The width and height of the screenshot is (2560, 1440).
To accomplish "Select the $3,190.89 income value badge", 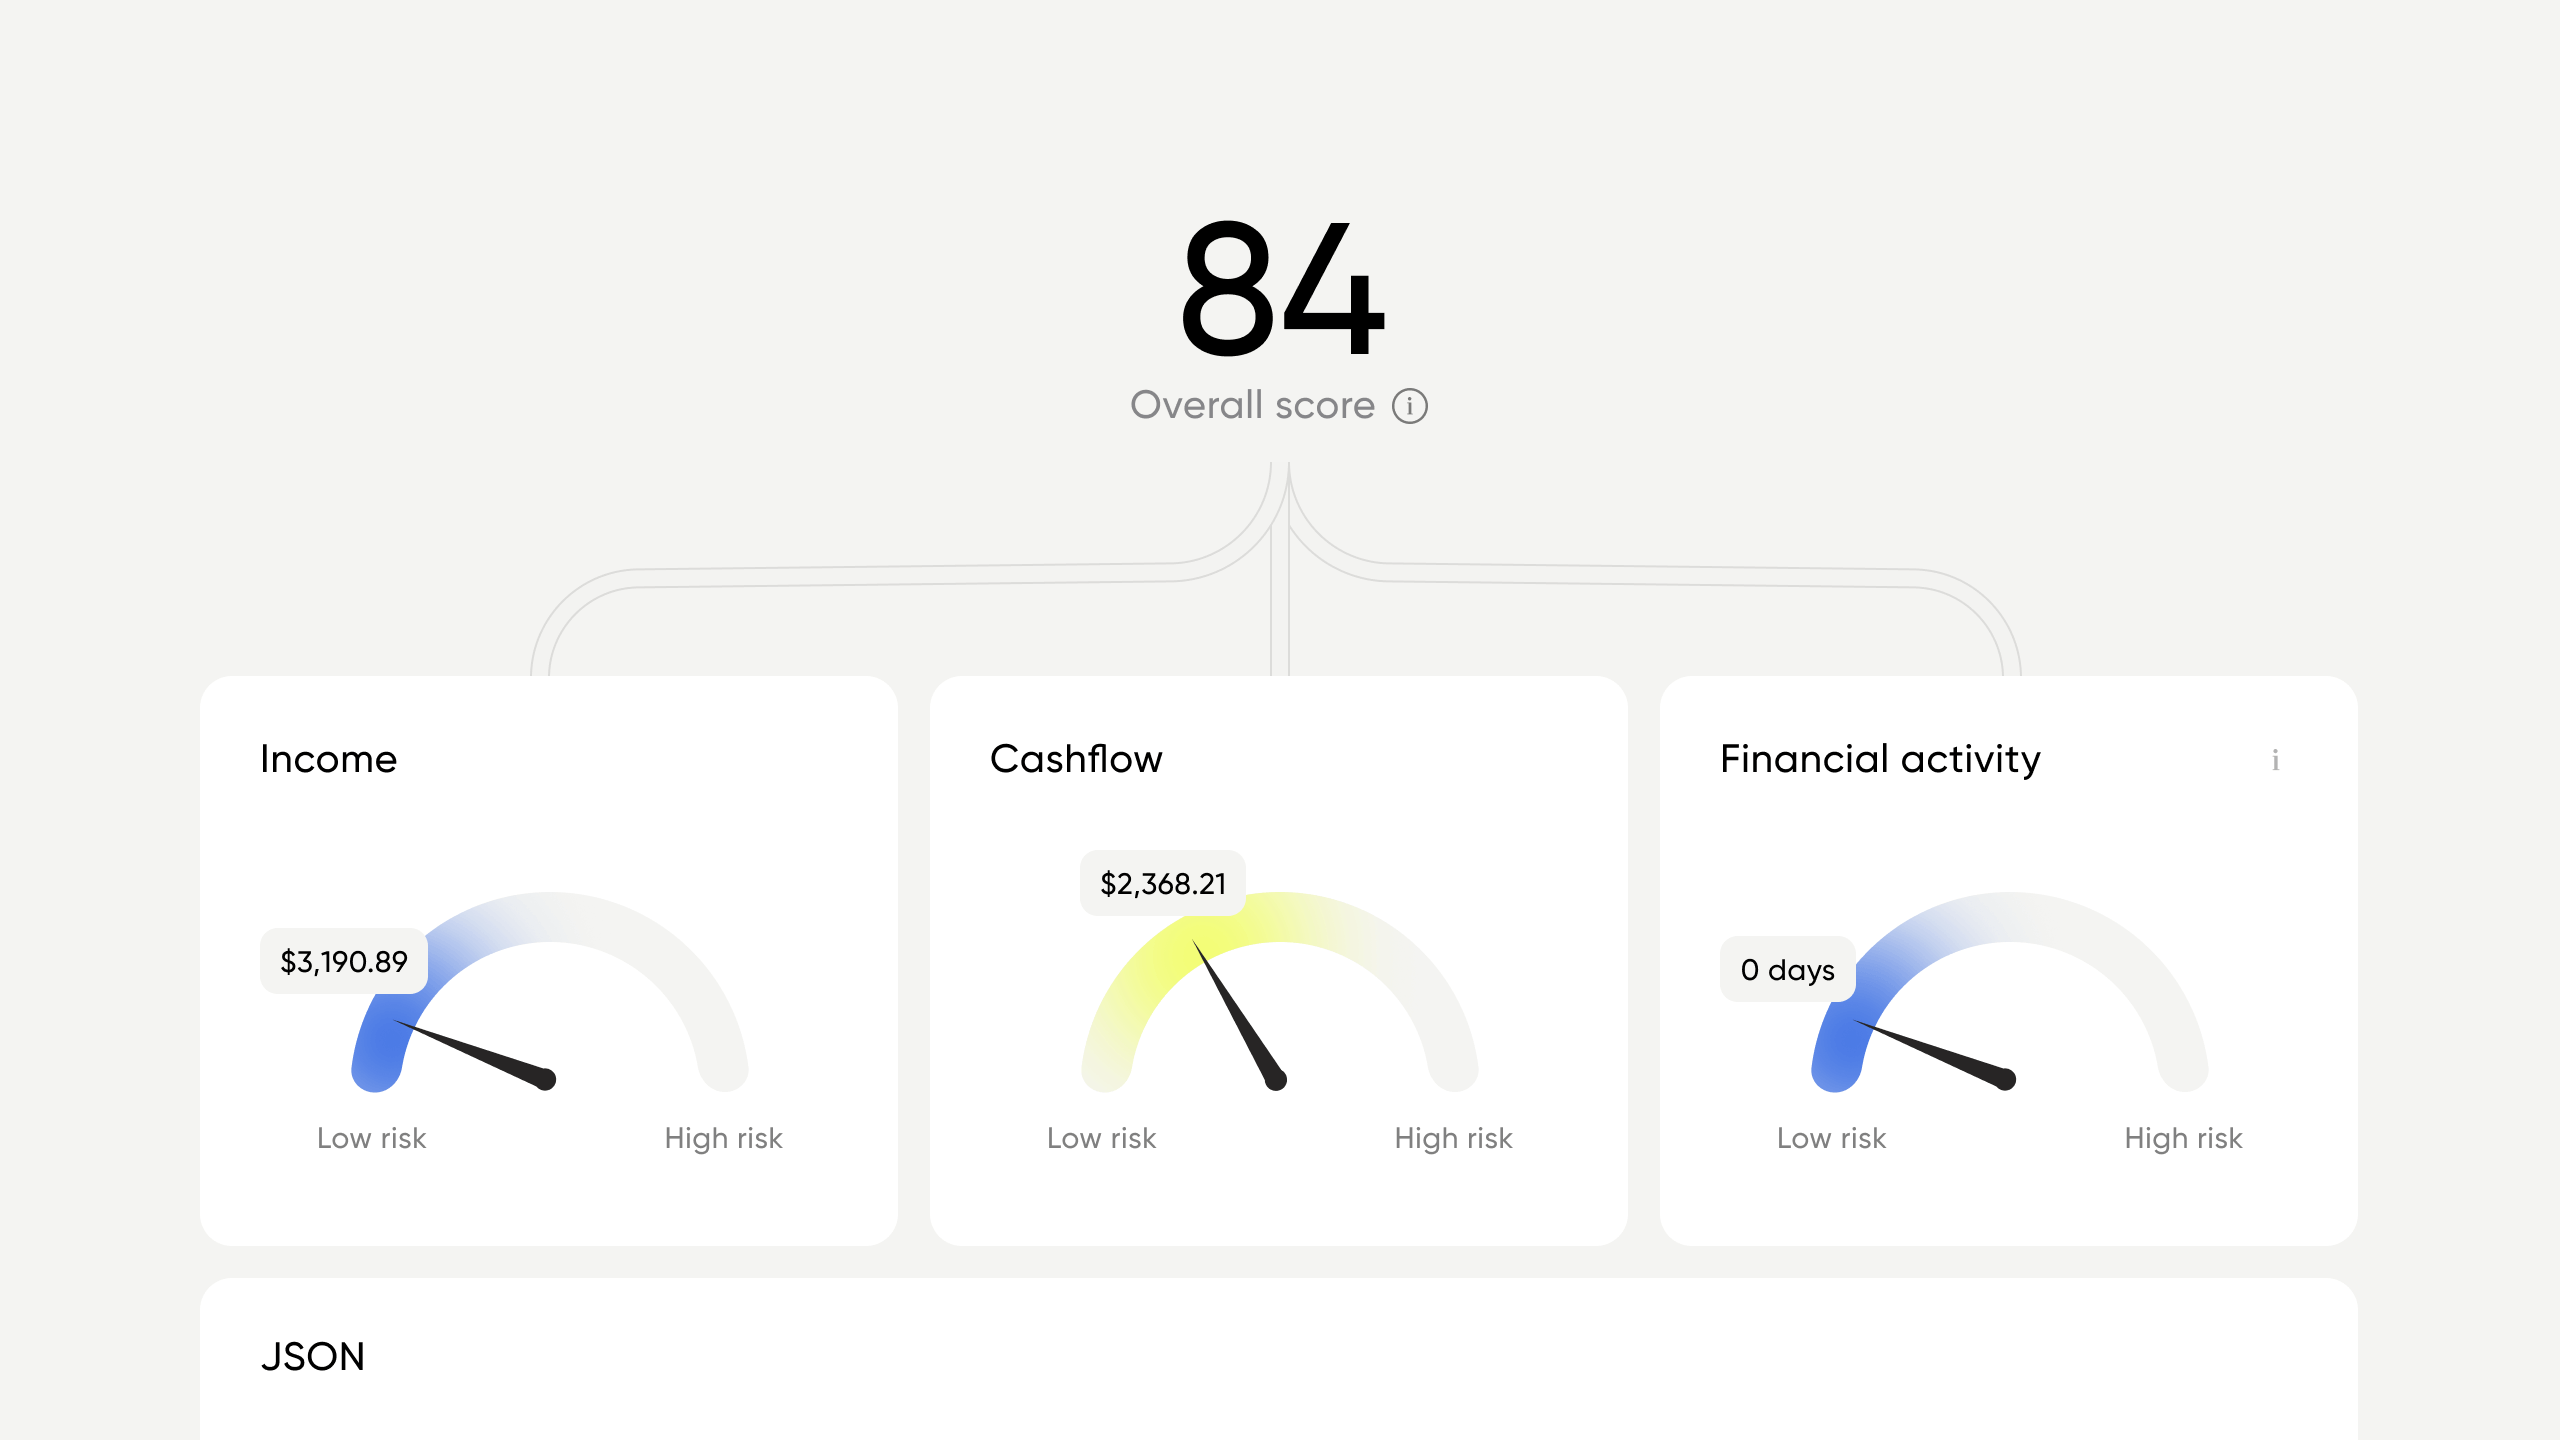I will (344, 962).
